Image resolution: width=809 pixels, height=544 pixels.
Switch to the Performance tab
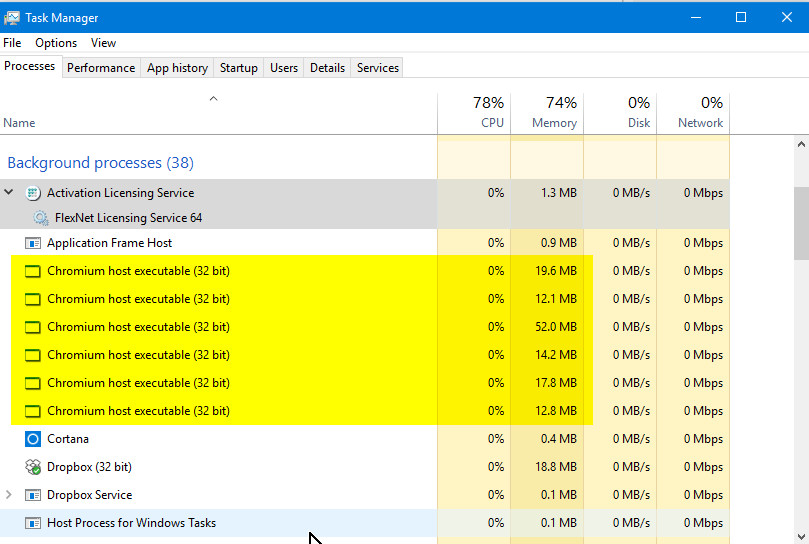pos(101,68)
